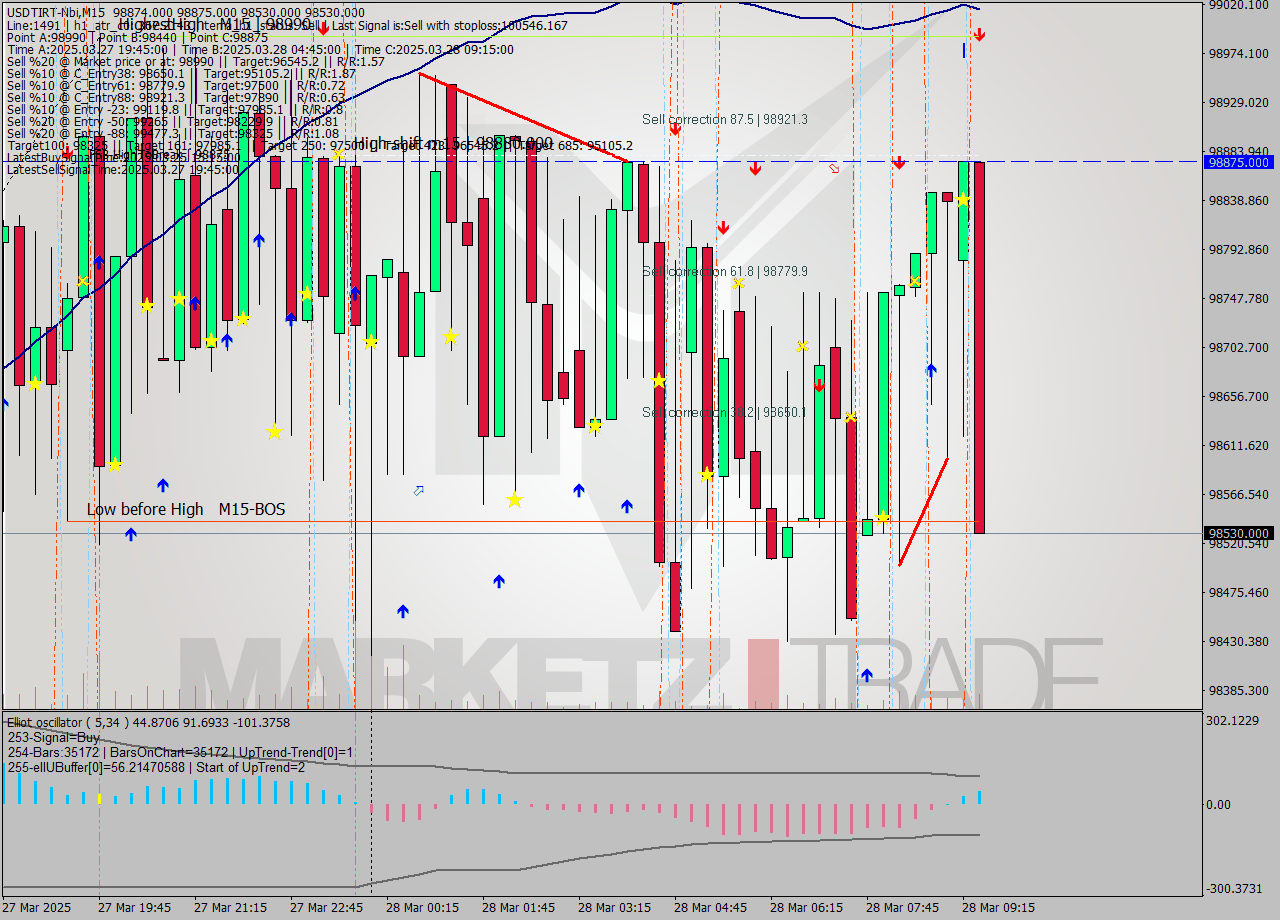Click the 28 Mar 03:15 time axis label

coord(613,908)
